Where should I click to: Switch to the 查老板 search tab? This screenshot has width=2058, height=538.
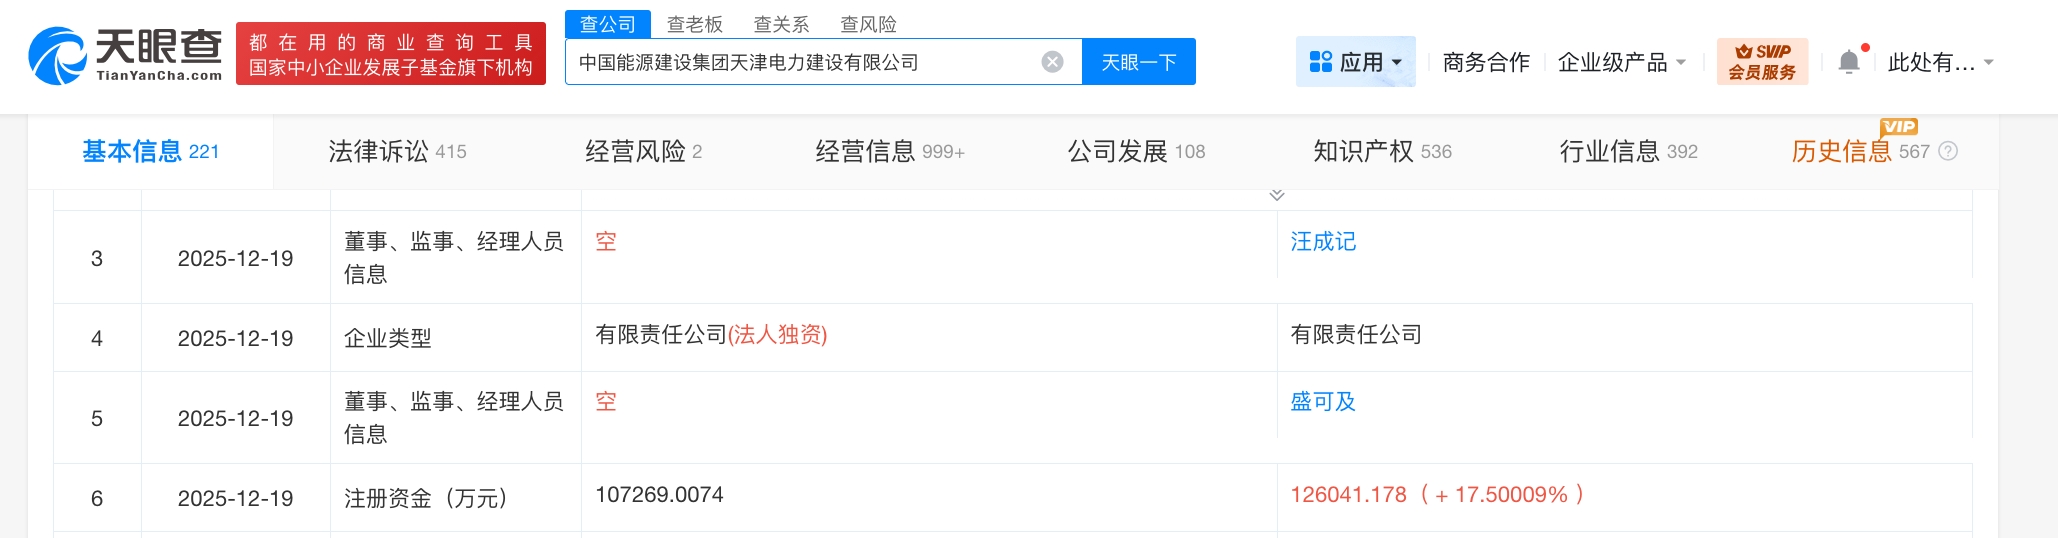tap(694, 24)
